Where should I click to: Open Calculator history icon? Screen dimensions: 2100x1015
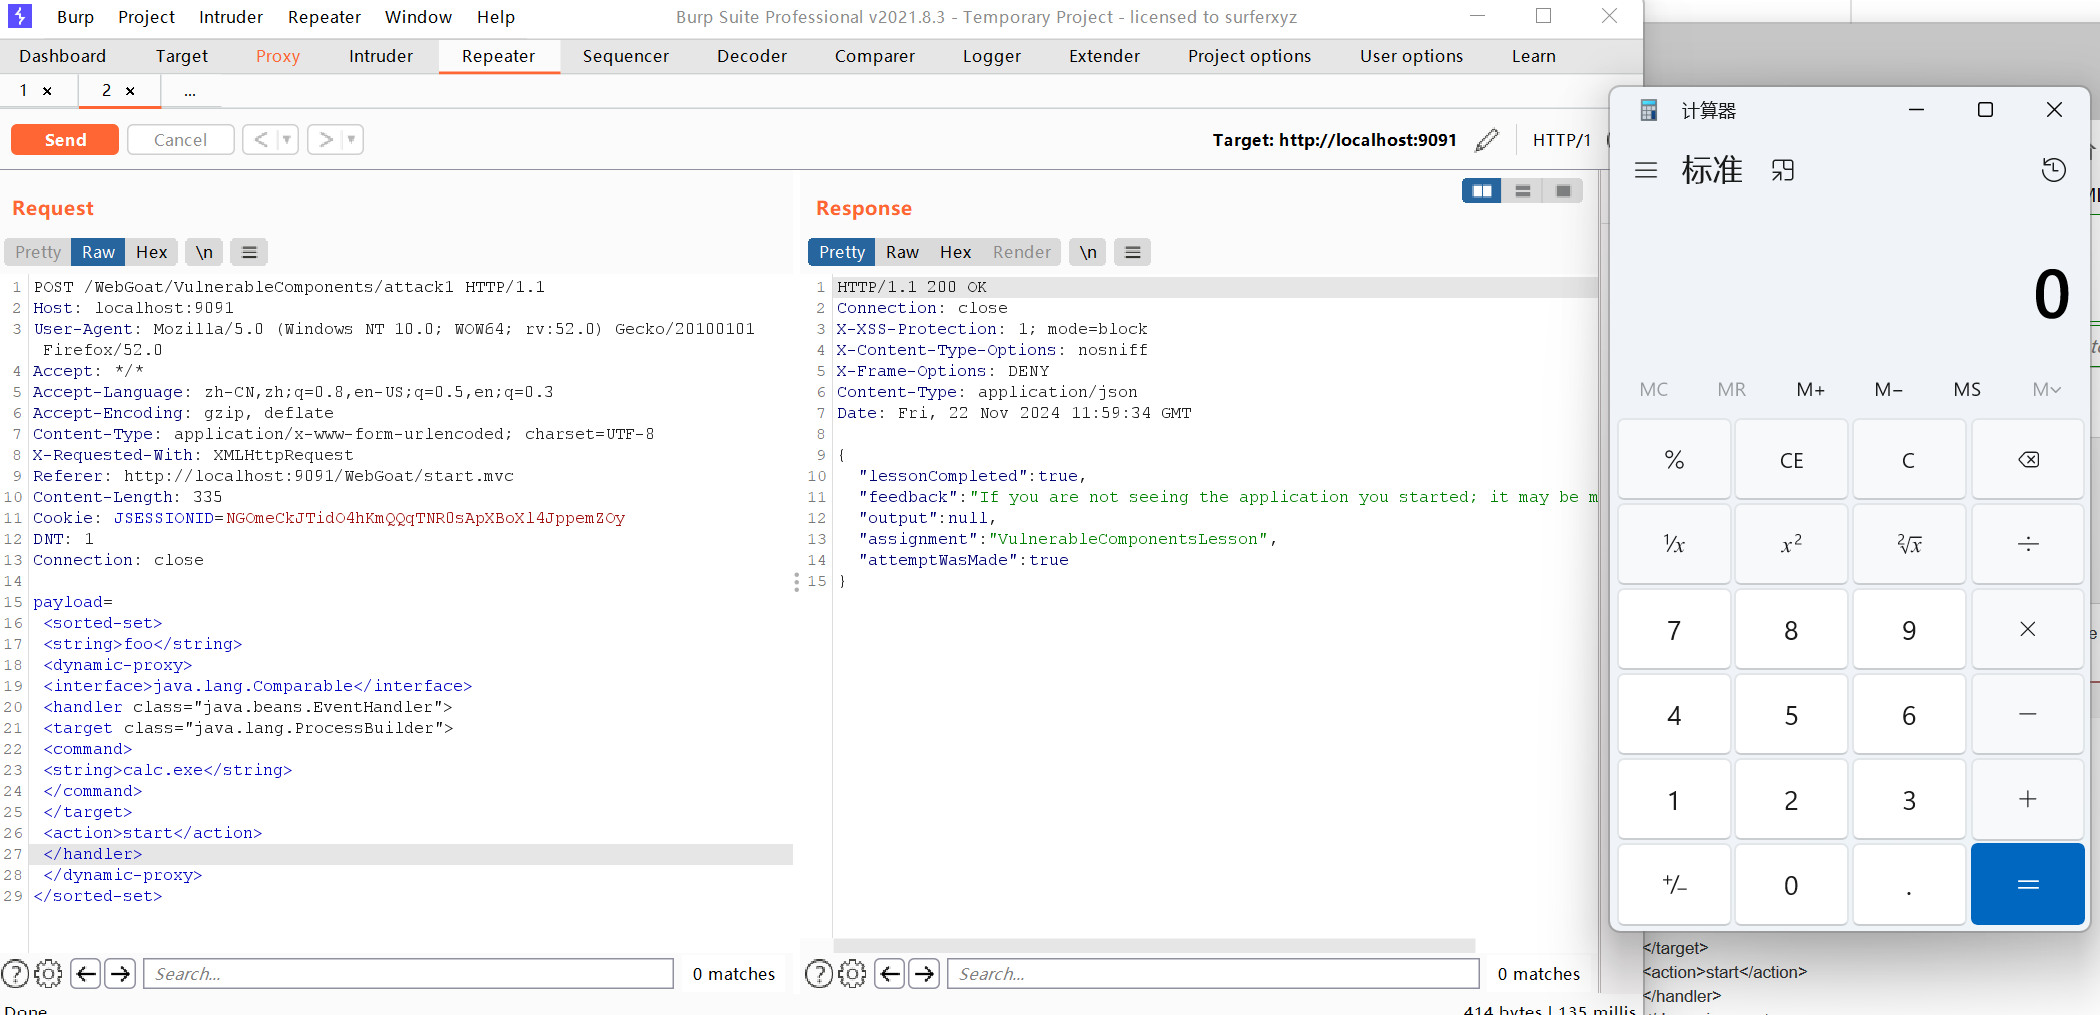click(2054, 170)
